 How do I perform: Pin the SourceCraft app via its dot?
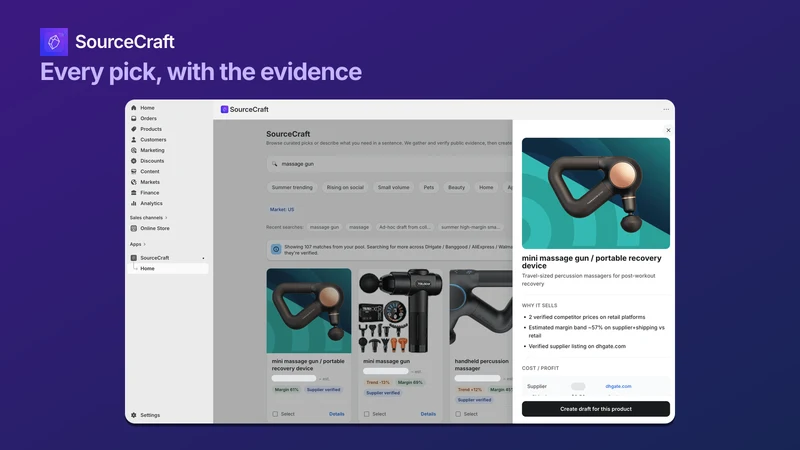(203, 258)
